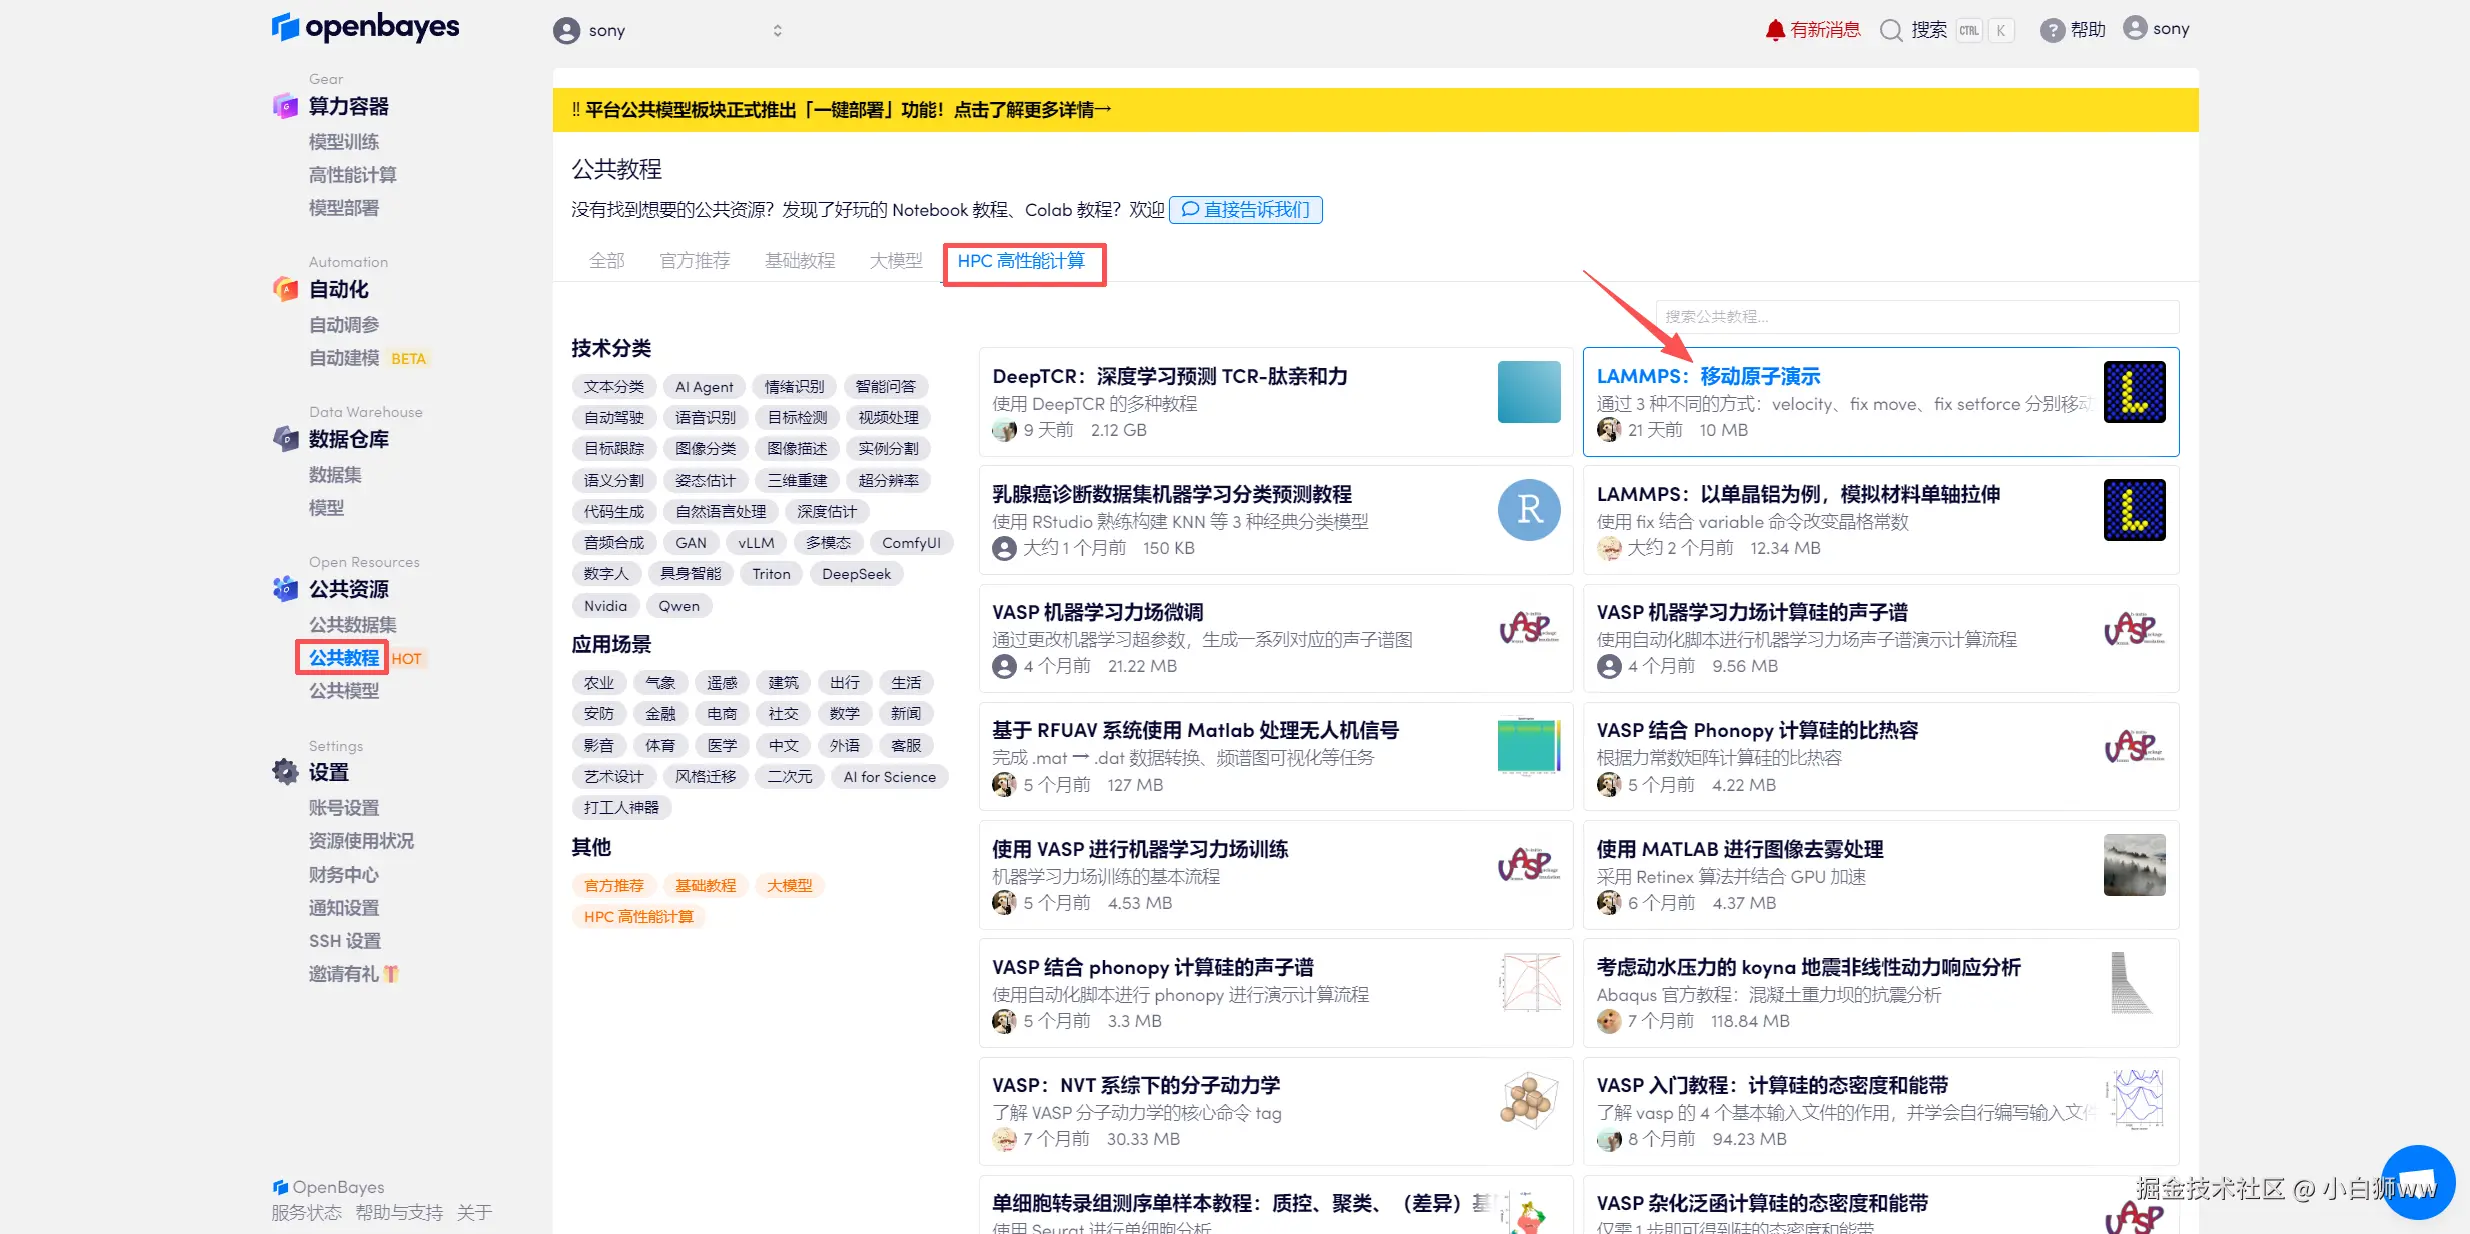Viewport: 2470px width, 1234px height.
Task: Open help via the question mark icon
Action: [x=2052, y=30]
